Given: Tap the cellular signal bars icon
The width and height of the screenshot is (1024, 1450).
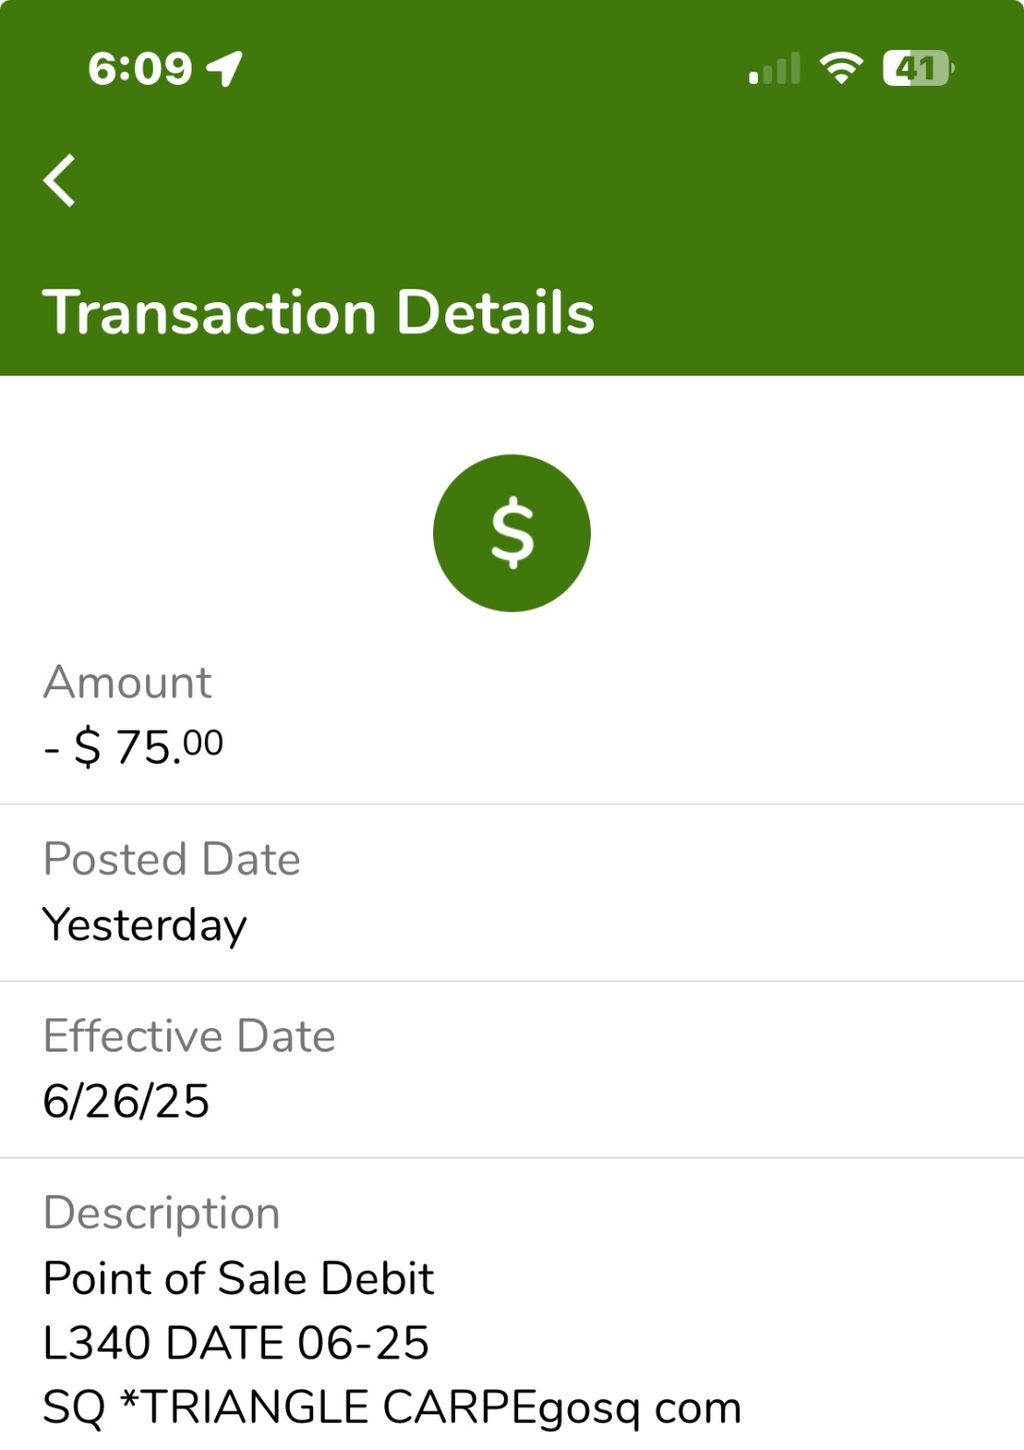Looking at the screenshot, I should [774, 68].
